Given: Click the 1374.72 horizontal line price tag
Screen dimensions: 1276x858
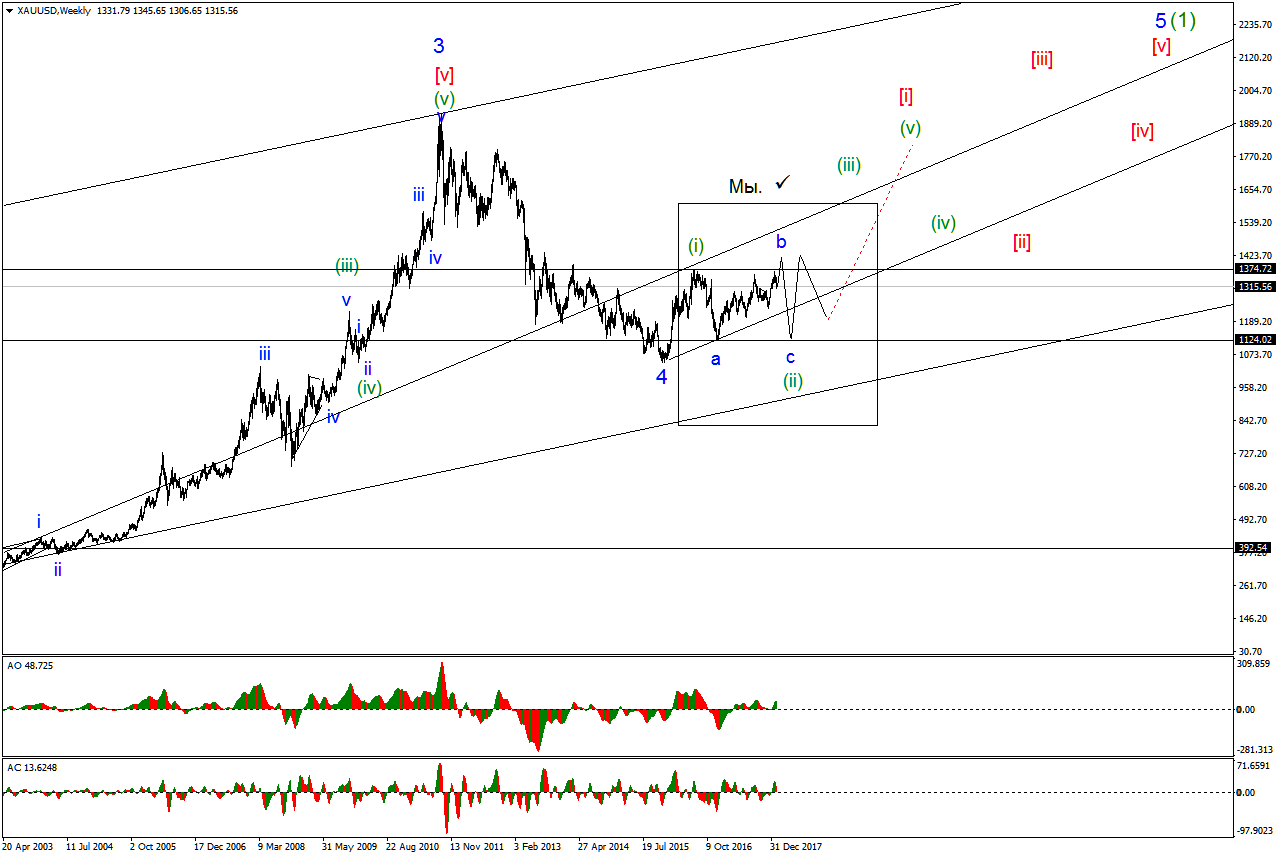Looking at the screenshot, I should coord(1254,268).
